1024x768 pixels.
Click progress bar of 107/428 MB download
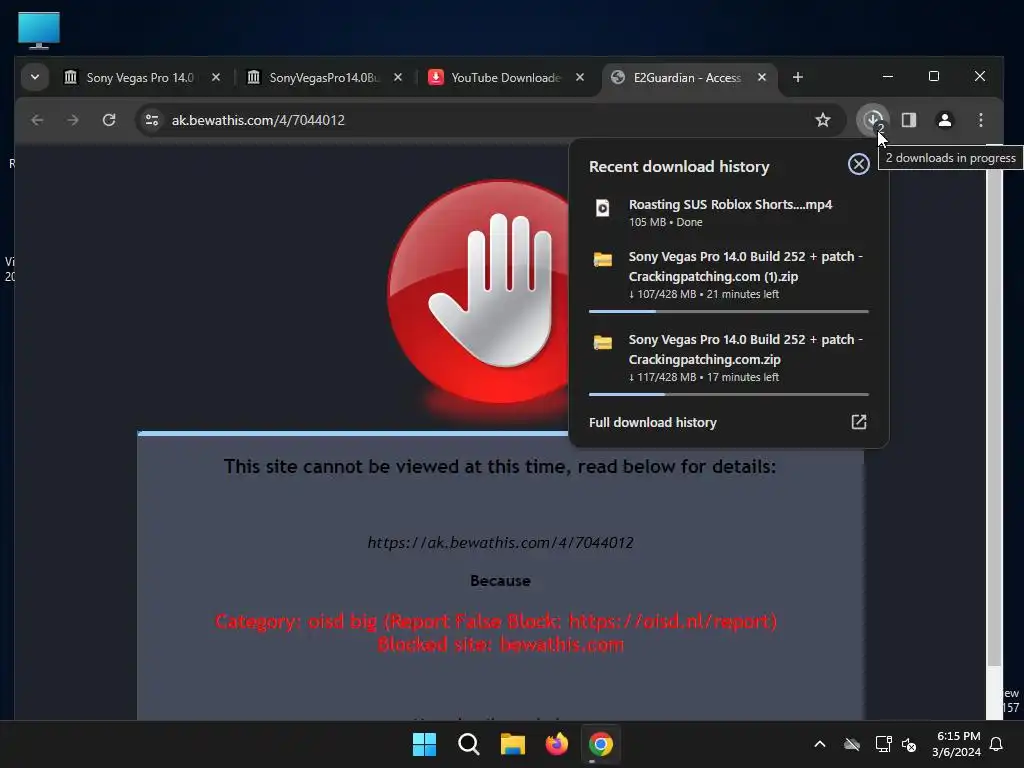coord(729,312)
